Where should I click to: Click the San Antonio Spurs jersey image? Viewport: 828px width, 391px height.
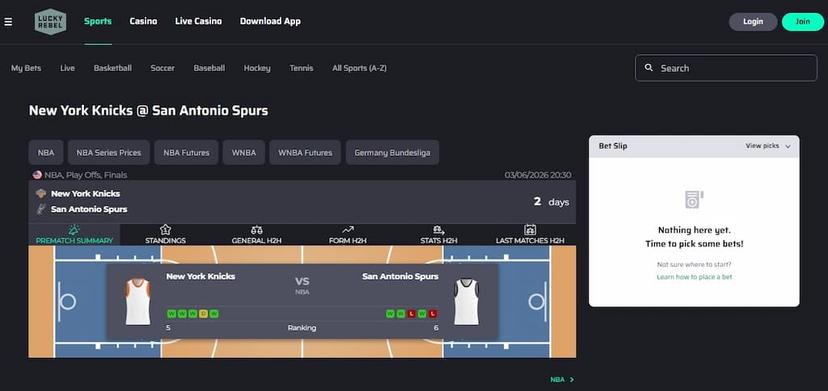pyautogui.click(x=466, y=302)
